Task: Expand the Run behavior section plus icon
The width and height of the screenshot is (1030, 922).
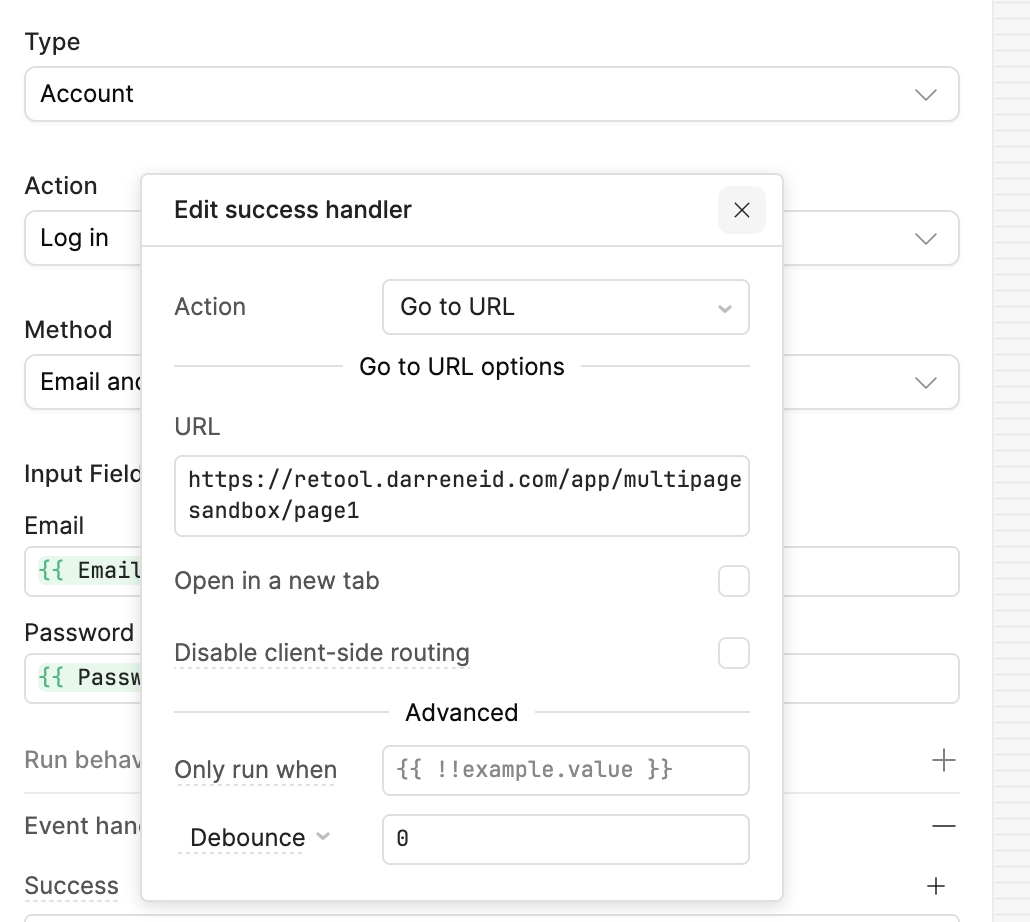Action: pyautogui.click(x=943, y=761)
